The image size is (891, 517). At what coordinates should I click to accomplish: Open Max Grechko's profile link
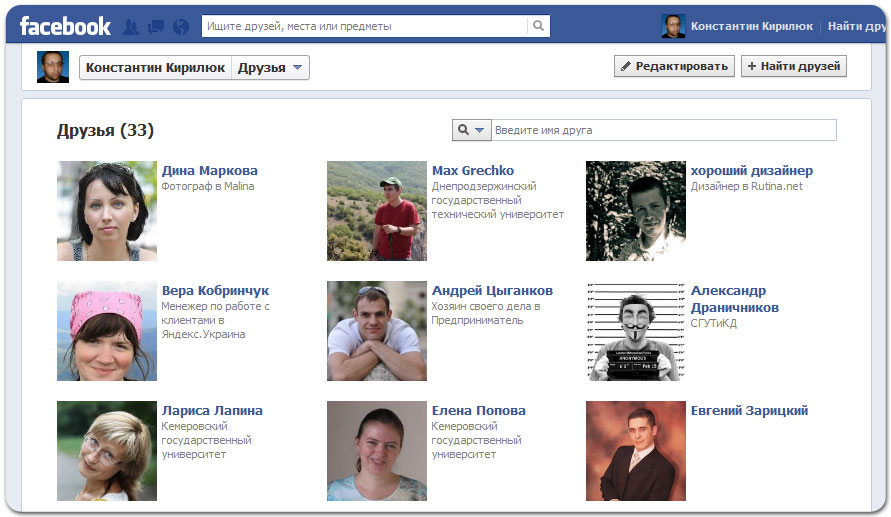(472, 170)
